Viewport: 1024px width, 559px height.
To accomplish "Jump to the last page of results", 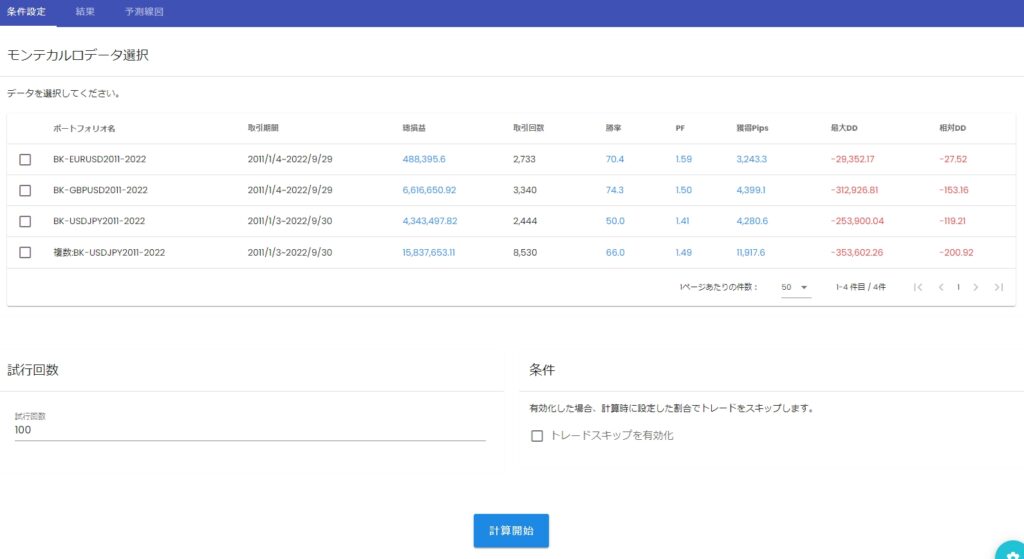I will [x=999, y=287].
